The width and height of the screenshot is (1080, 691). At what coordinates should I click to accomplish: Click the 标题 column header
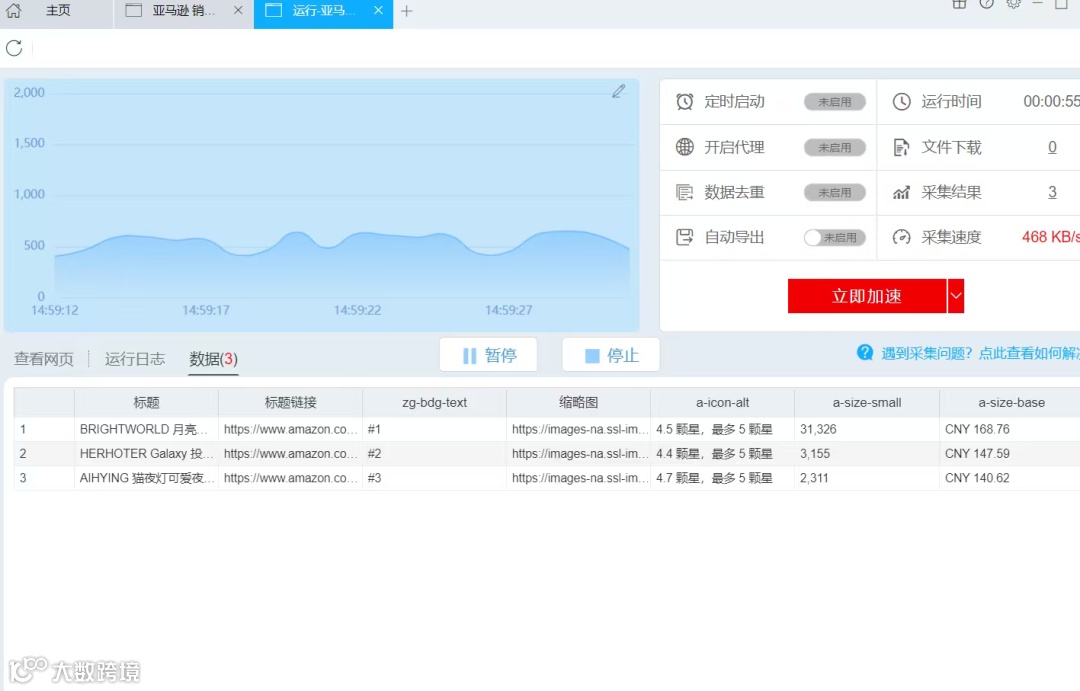[147, 402]
